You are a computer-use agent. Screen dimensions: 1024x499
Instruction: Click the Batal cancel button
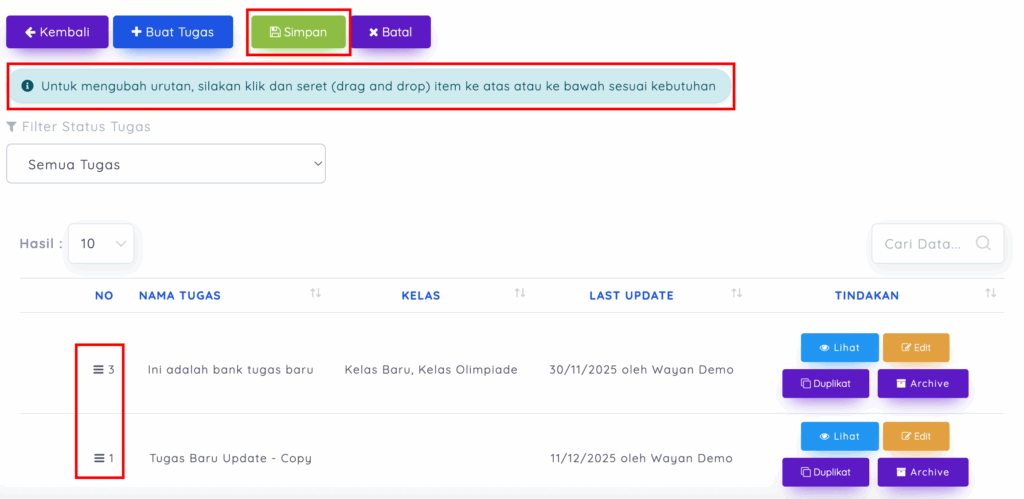[391, 32]
